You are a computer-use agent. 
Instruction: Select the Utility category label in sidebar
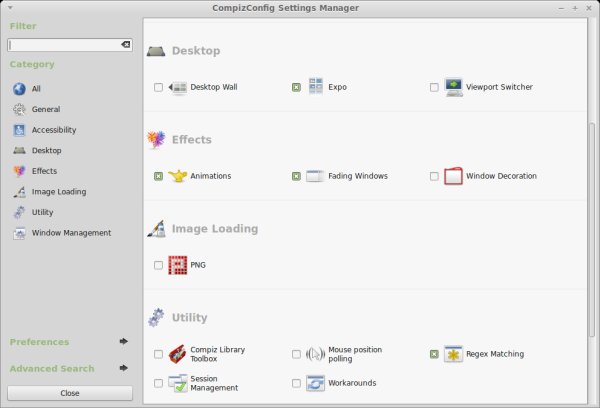click(x=42, y=212)
